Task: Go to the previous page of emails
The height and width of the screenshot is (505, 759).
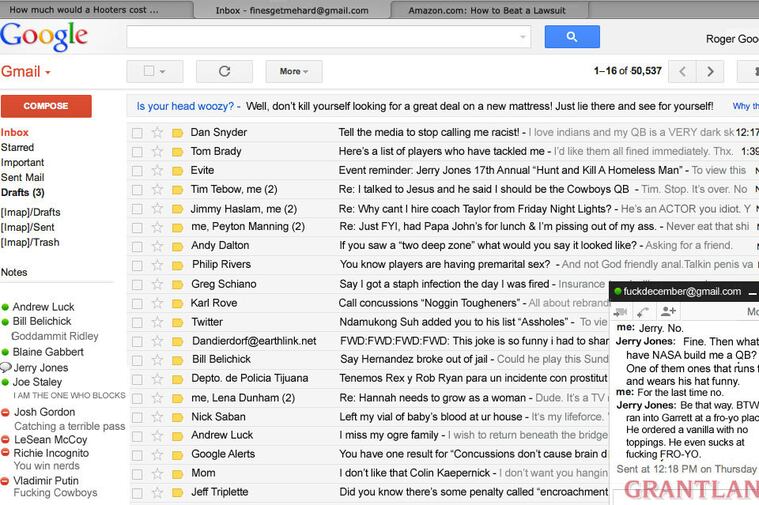Action: coord(682,72)
